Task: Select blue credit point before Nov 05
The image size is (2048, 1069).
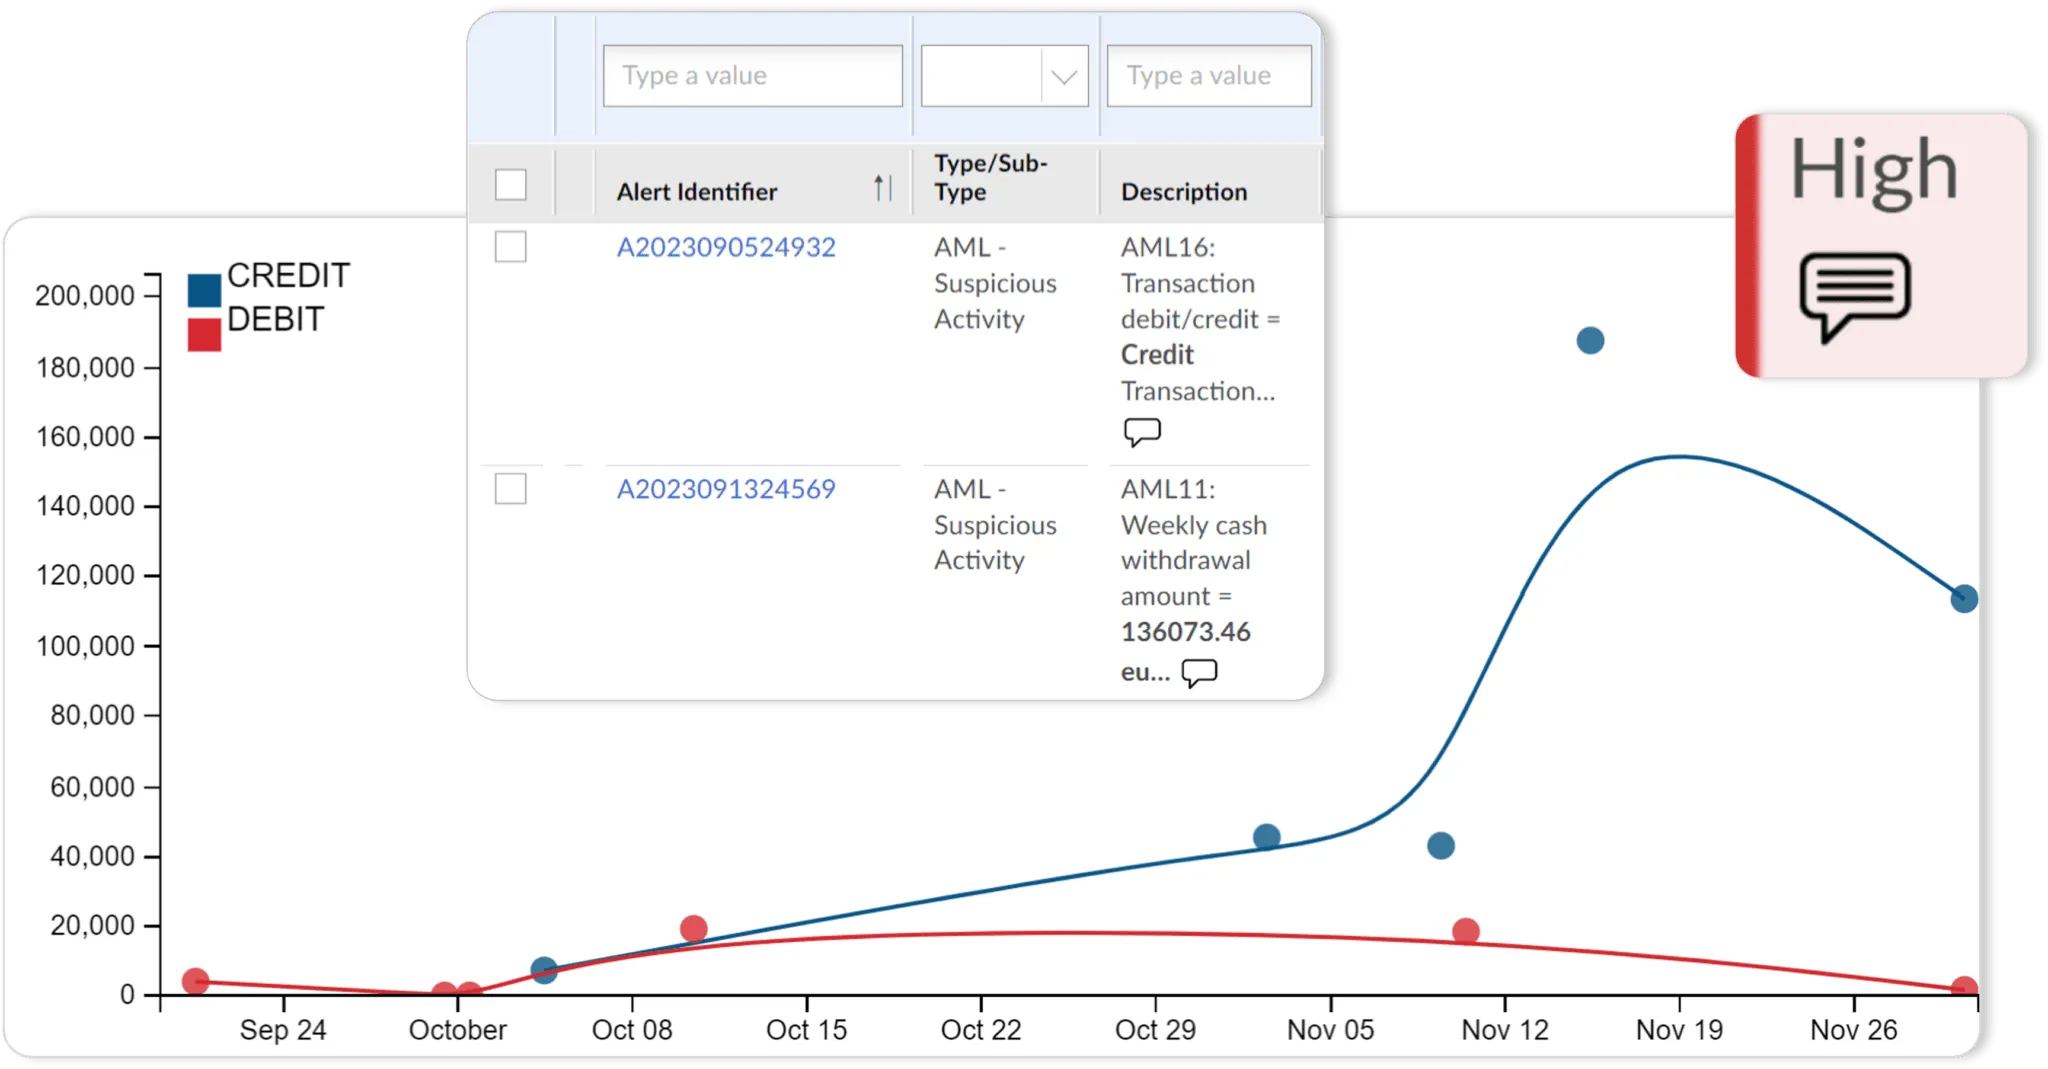Action: (x=1266, y=837)
